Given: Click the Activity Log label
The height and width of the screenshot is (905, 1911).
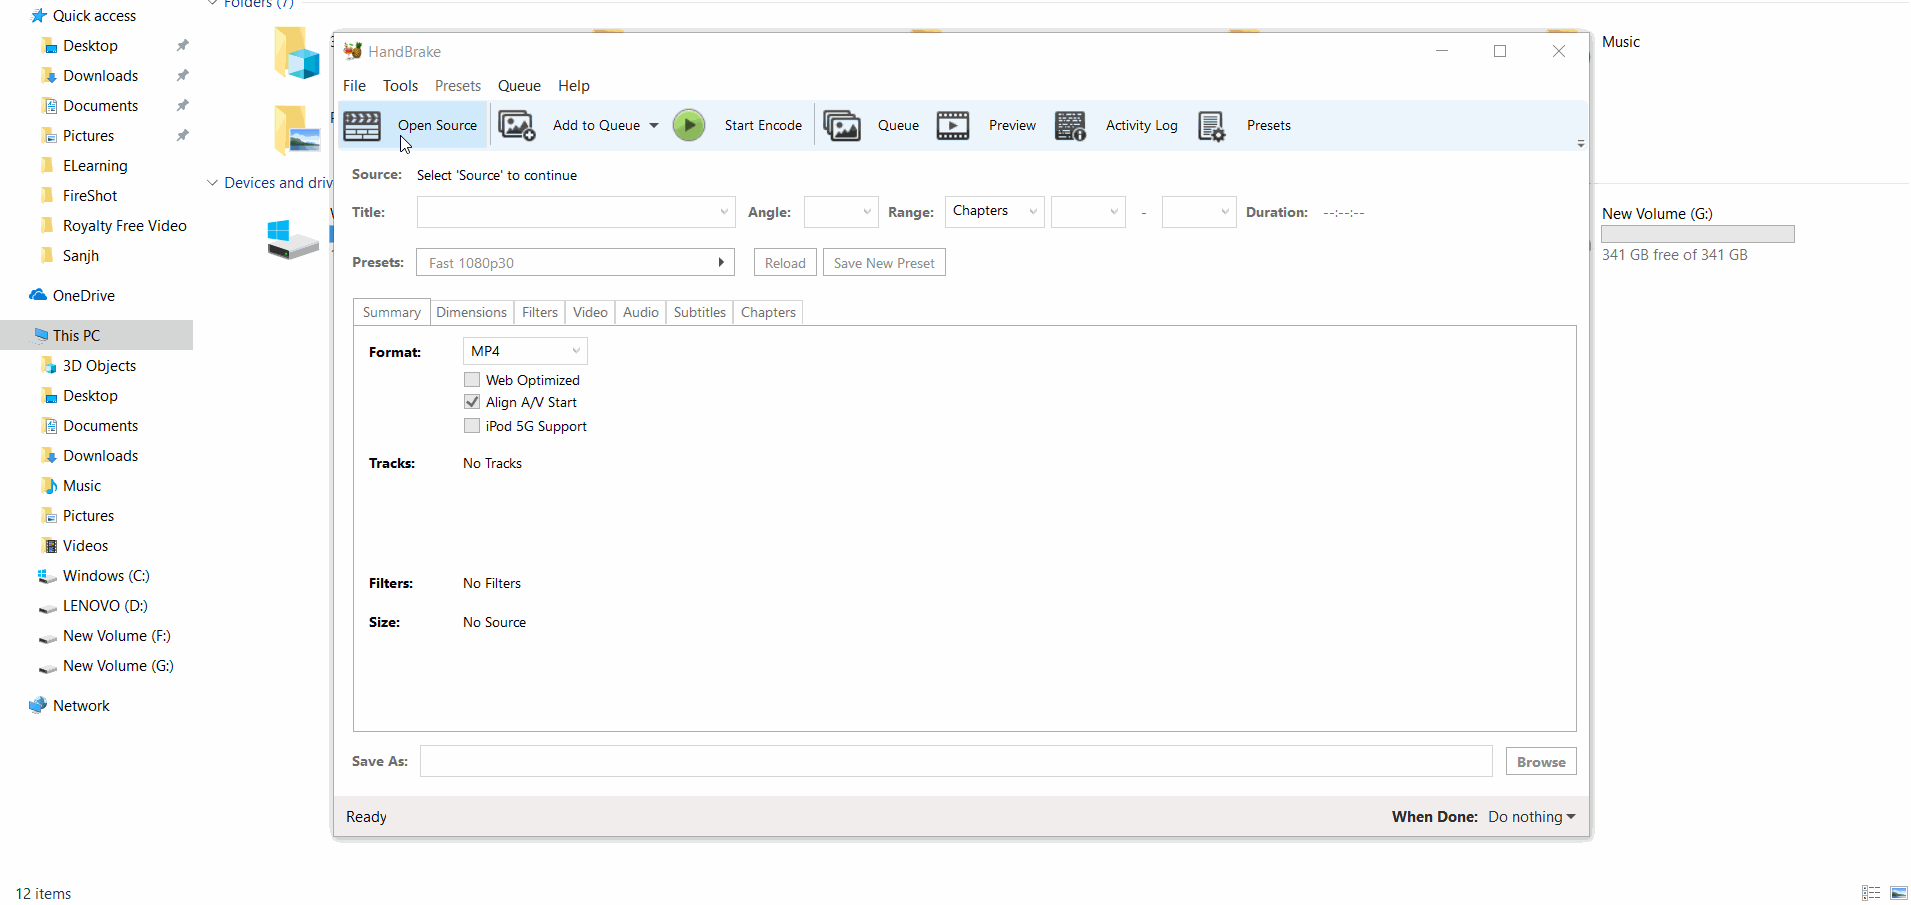Looking at the screenshot, I should click(1141, 126).
